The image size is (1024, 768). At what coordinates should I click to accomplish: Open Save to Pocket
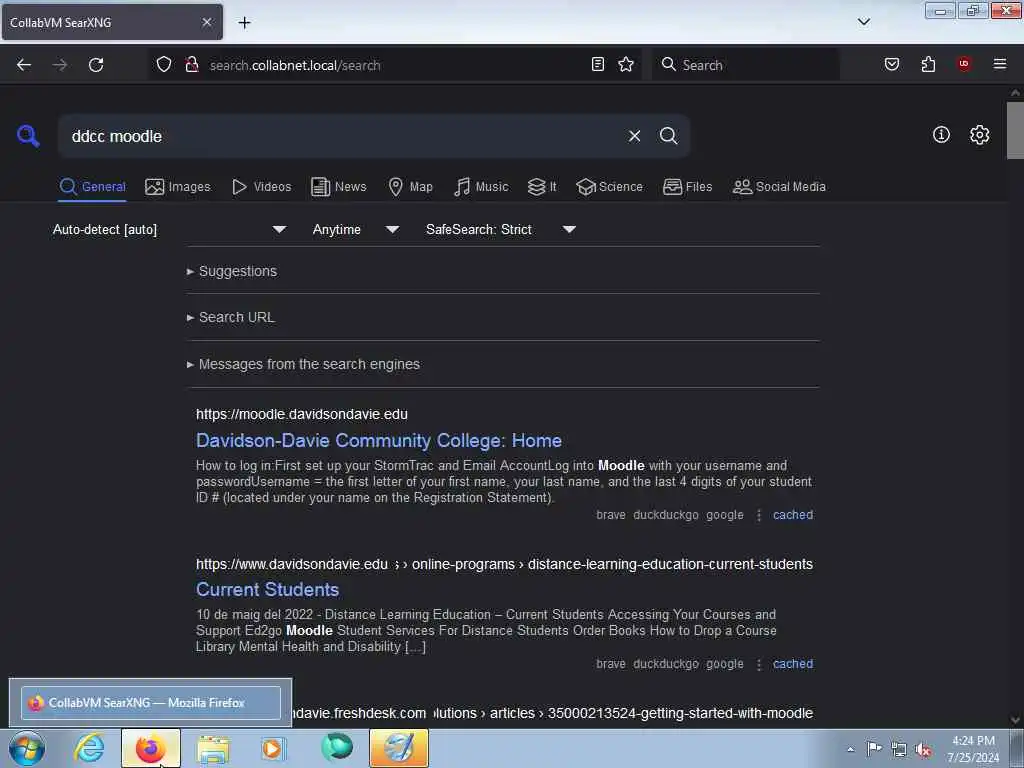point(891,64)
